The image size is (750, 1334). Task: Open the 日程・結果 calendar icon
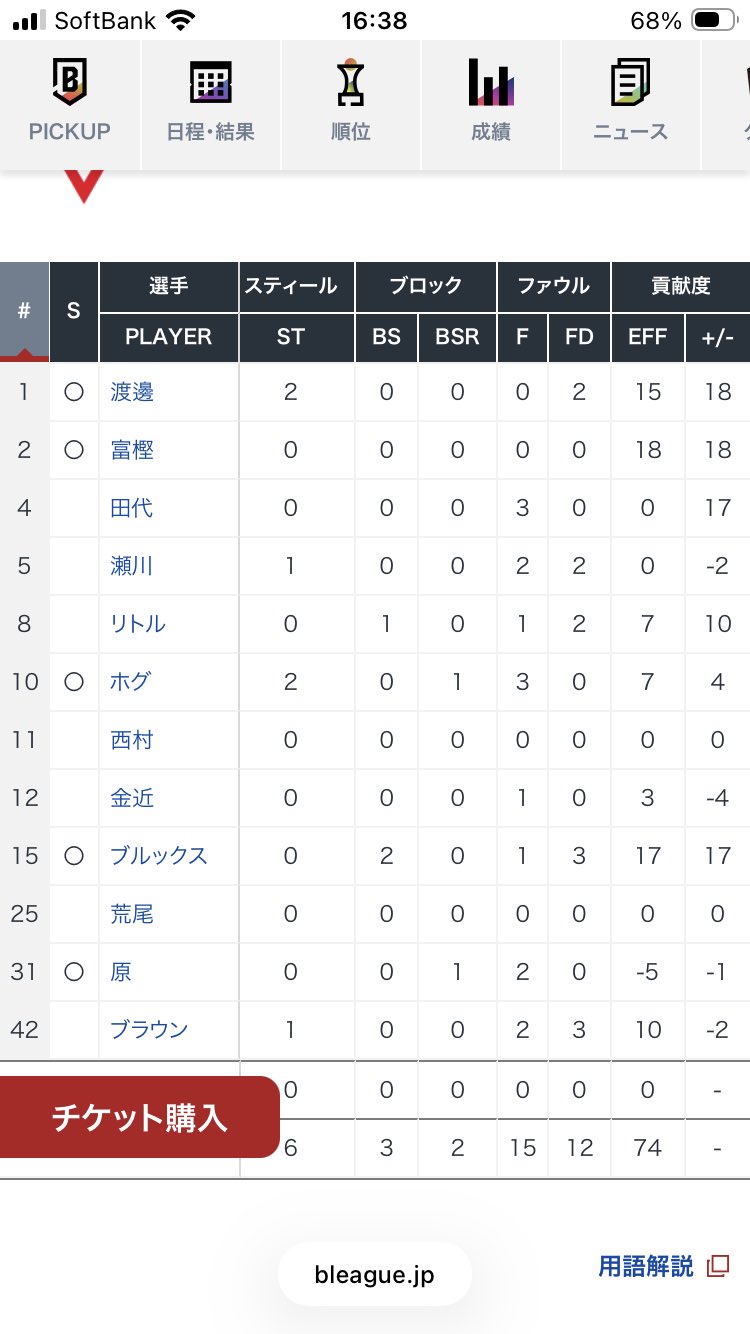pyautogui.click(x=210, y=84)
